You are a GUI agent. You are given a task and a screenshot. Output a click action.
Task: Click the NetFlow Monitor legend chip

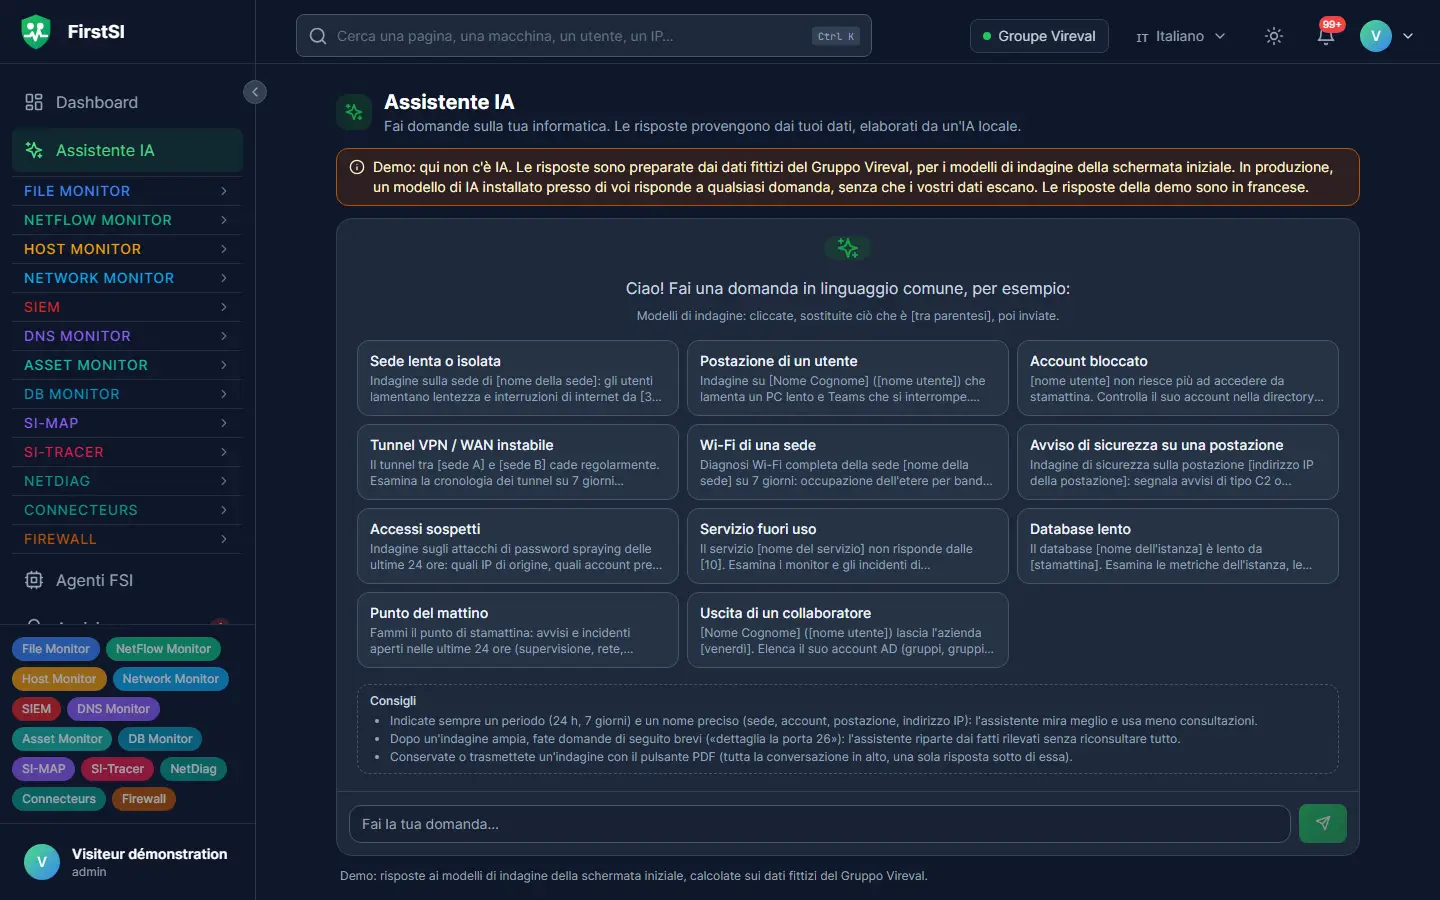(x=163, y=649)
